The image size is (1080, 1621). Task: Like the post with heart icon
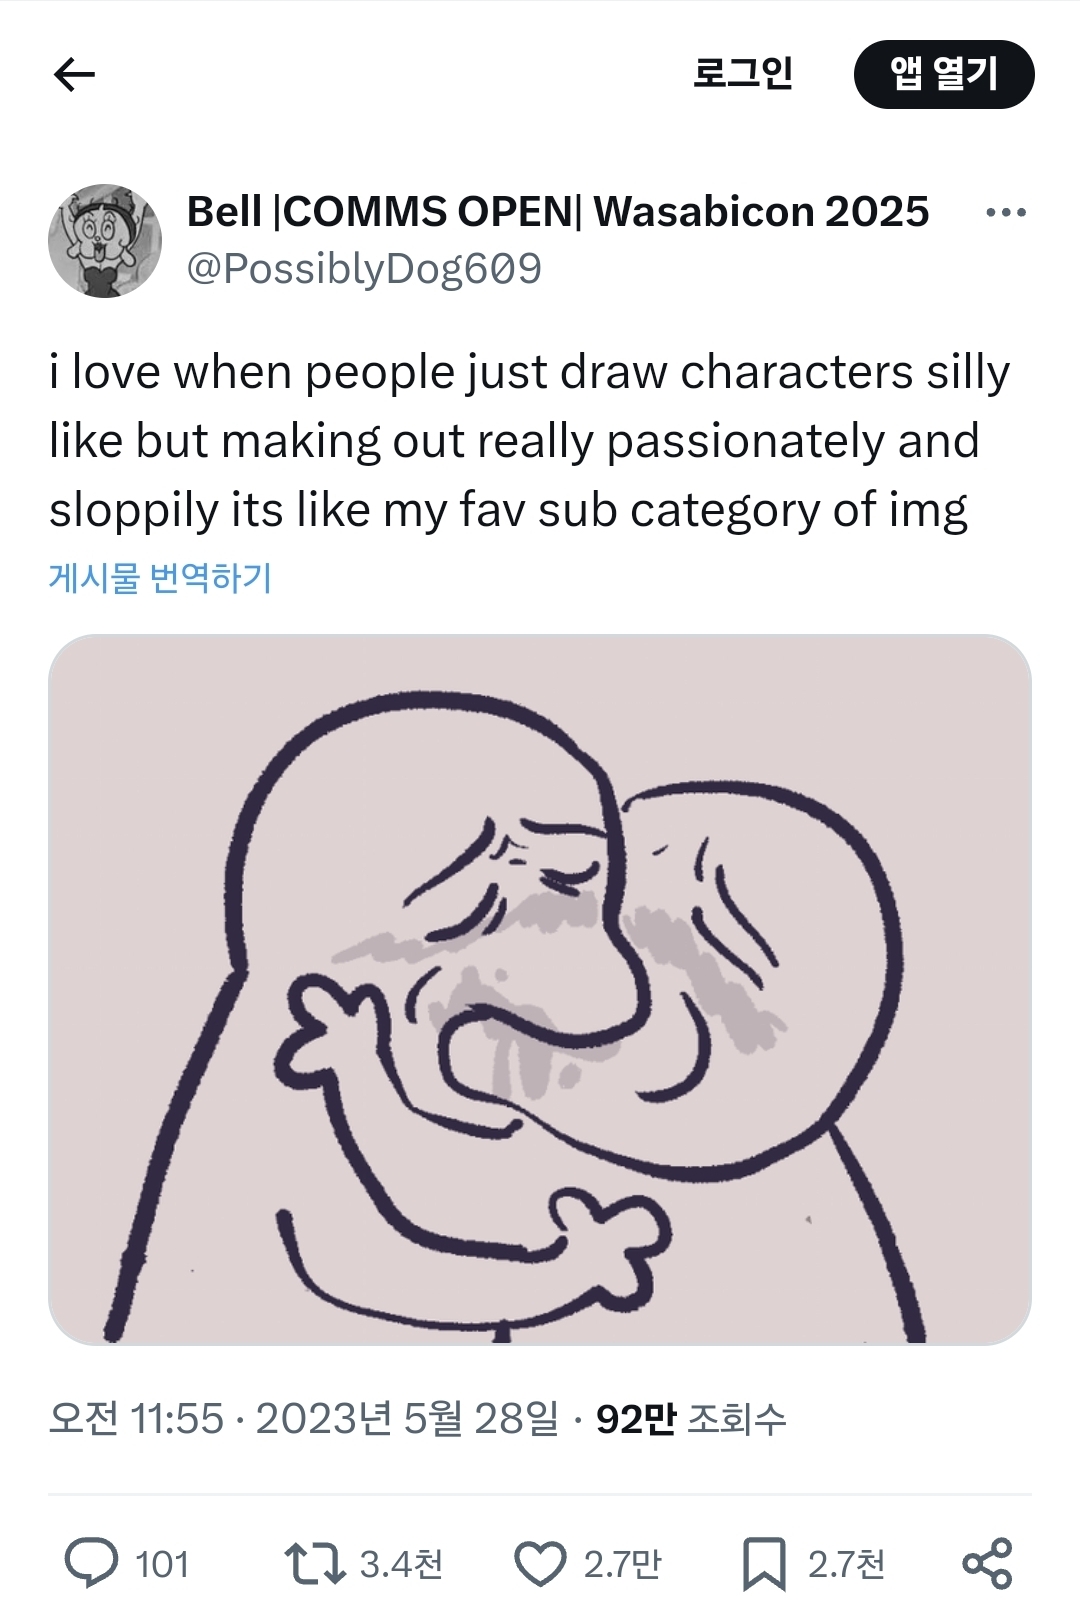pyautogui.click(x=540, y=1564)
